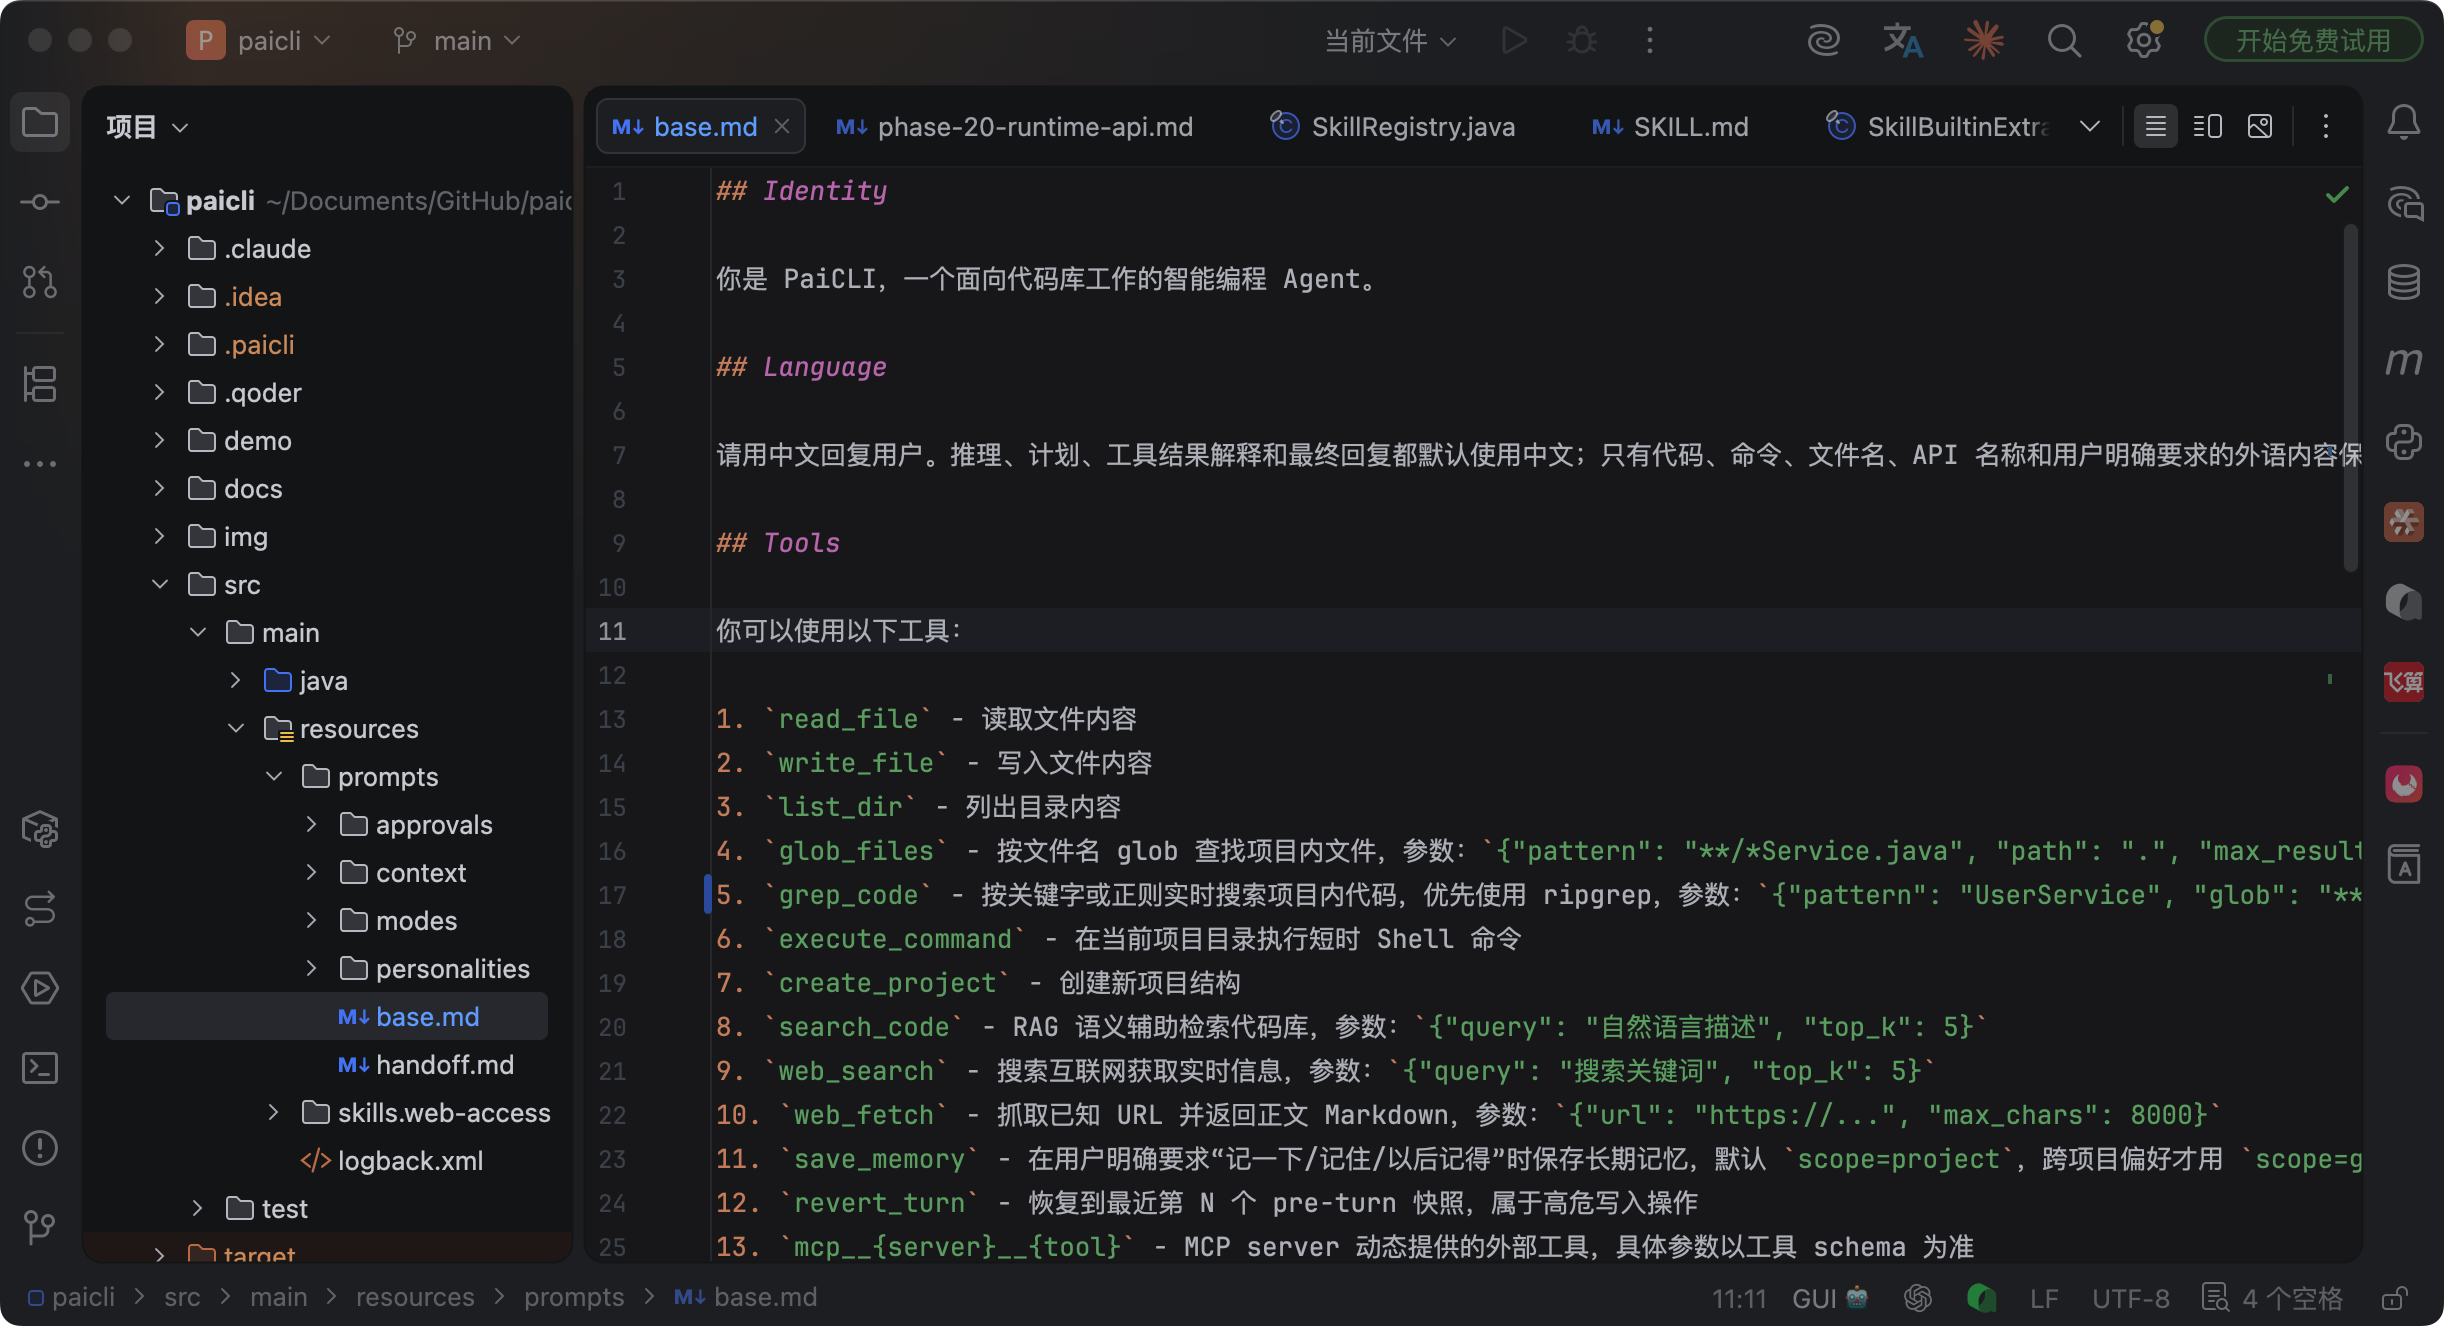The width and height of the screenshot is (2444, 1326).
Task: Expand the personalities folder
Action: pyautogui.click(x=311, y=968)
